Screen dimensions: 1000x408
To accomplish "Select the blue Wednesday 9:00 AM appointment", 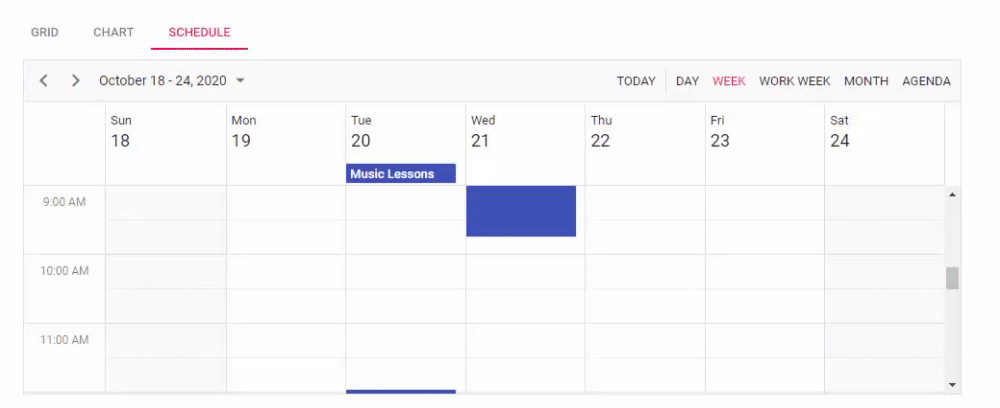I will pyautogui.click(x=521, y=211).
